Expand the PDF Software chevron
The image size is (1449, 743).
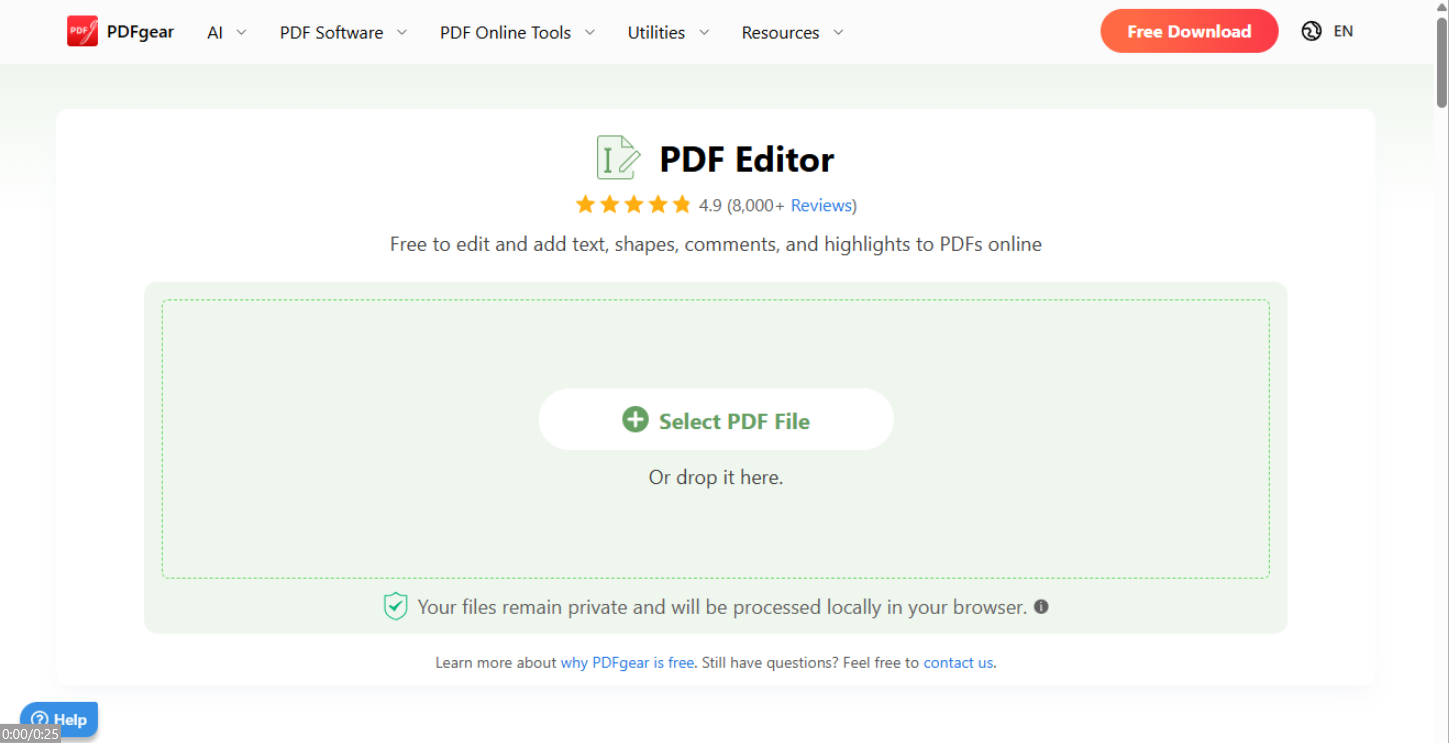(x=402, y=32)
